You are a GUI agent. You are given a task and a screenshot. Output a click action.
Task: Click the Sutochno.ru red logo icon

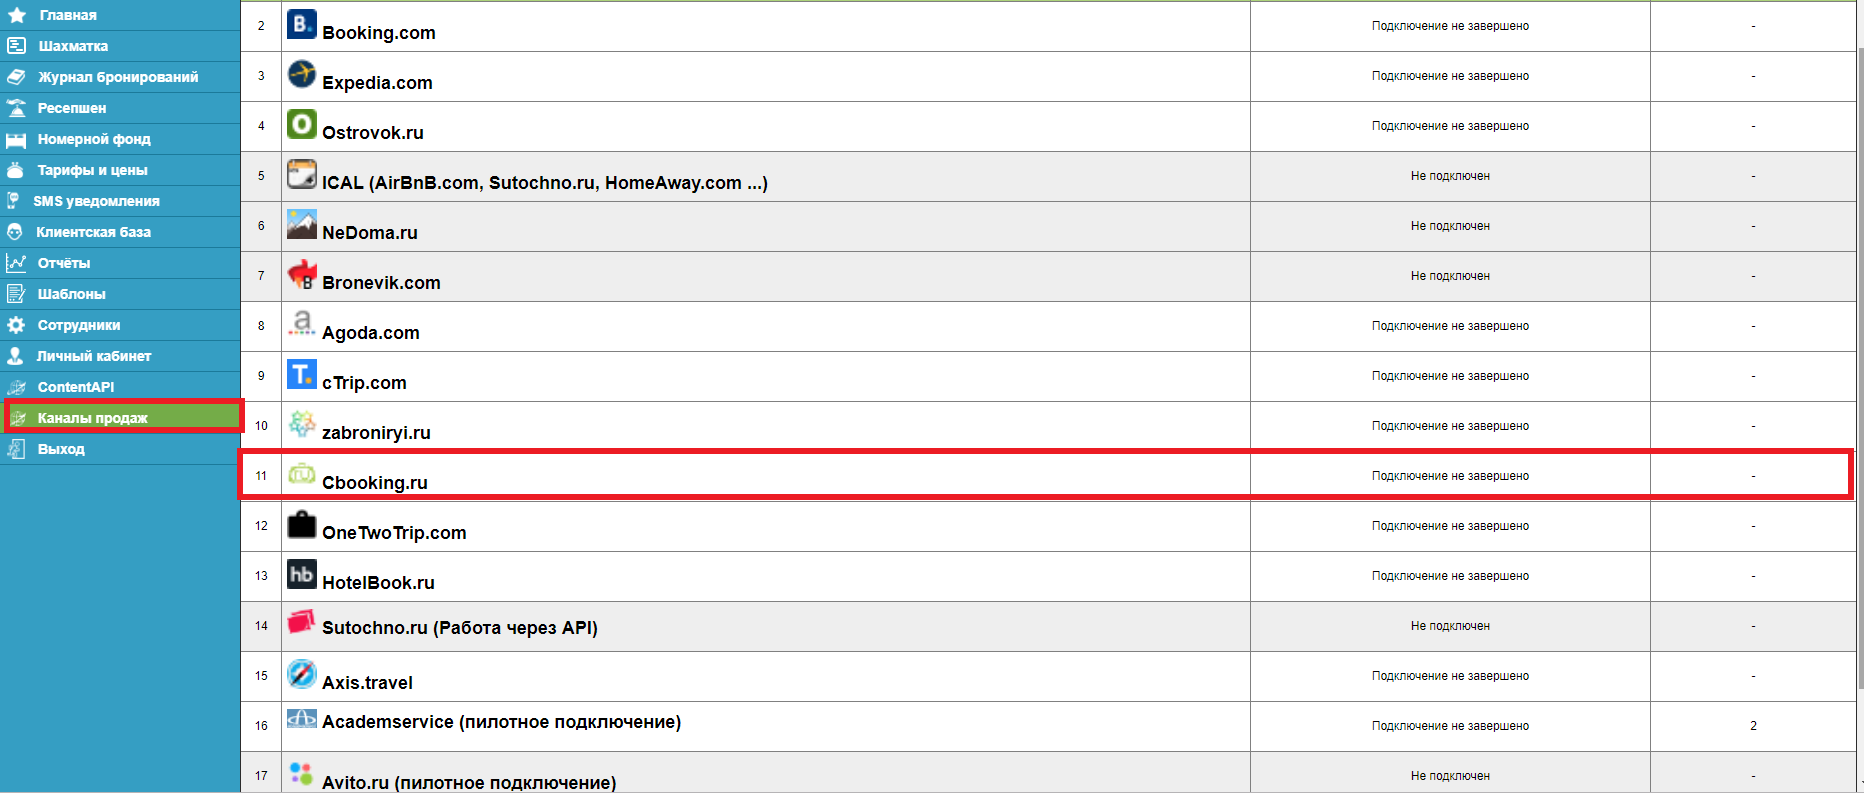click(x=301, y=622)
